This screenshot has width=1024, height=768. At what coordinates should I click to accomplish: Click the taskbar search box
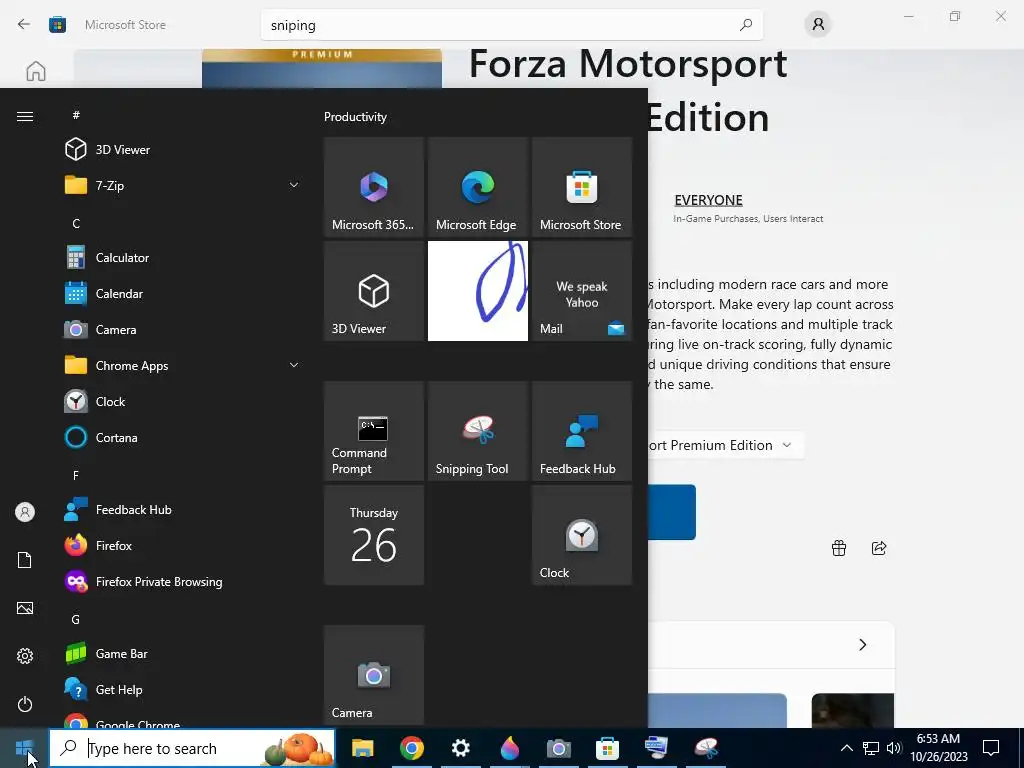click(x=192, y=748)
